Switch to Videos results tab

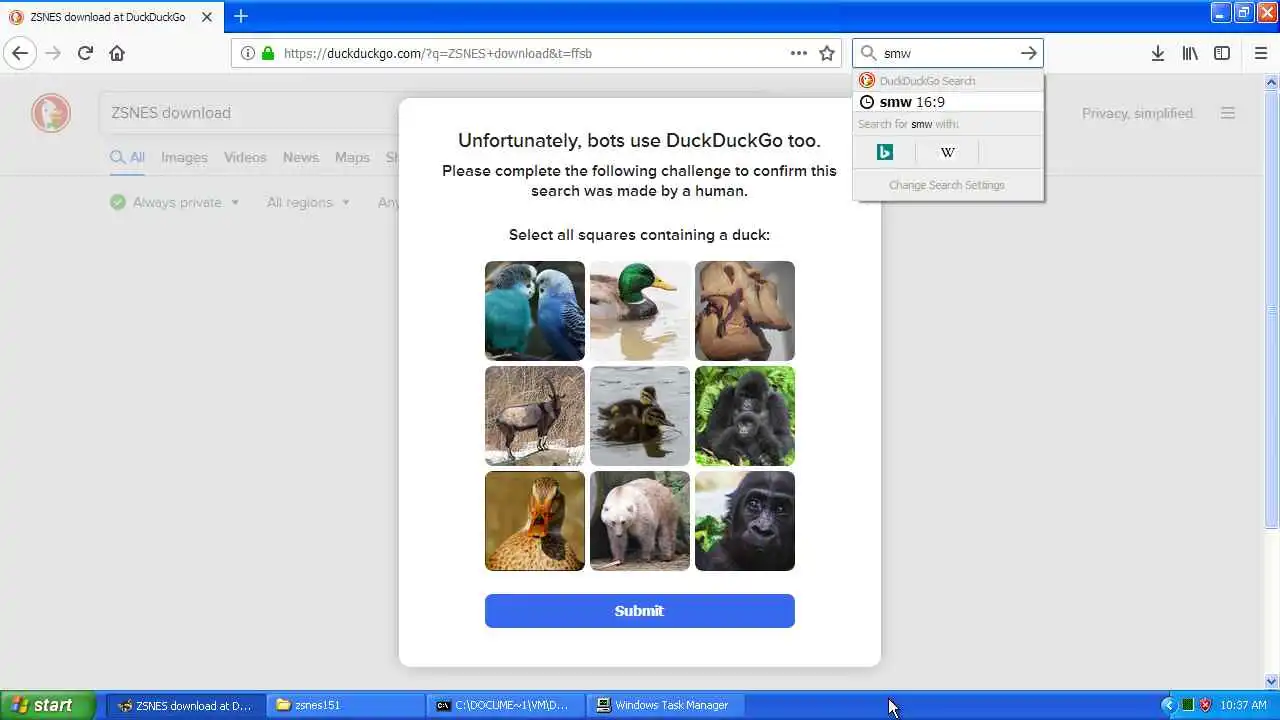pyautogui.click(x=245, y=157)
